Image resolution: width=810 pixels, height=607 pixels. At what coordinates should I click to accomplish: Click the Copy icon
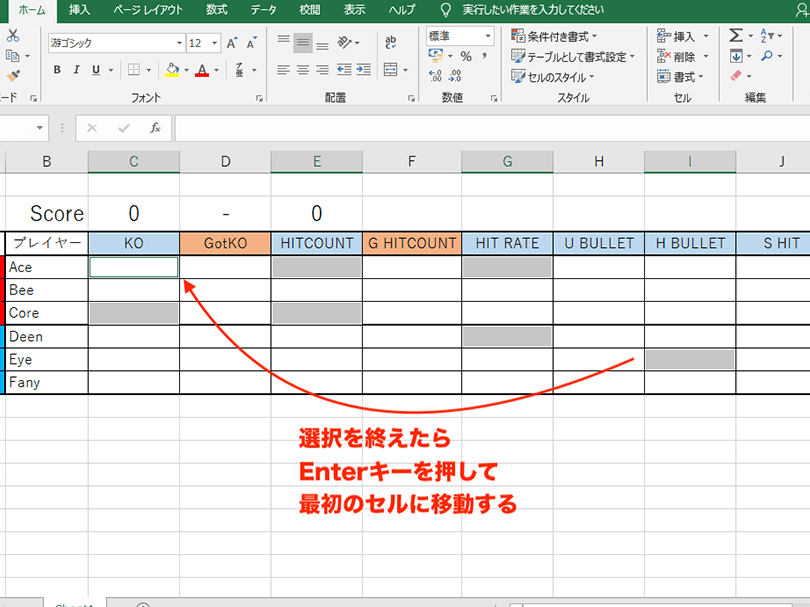tap(12, 55)
